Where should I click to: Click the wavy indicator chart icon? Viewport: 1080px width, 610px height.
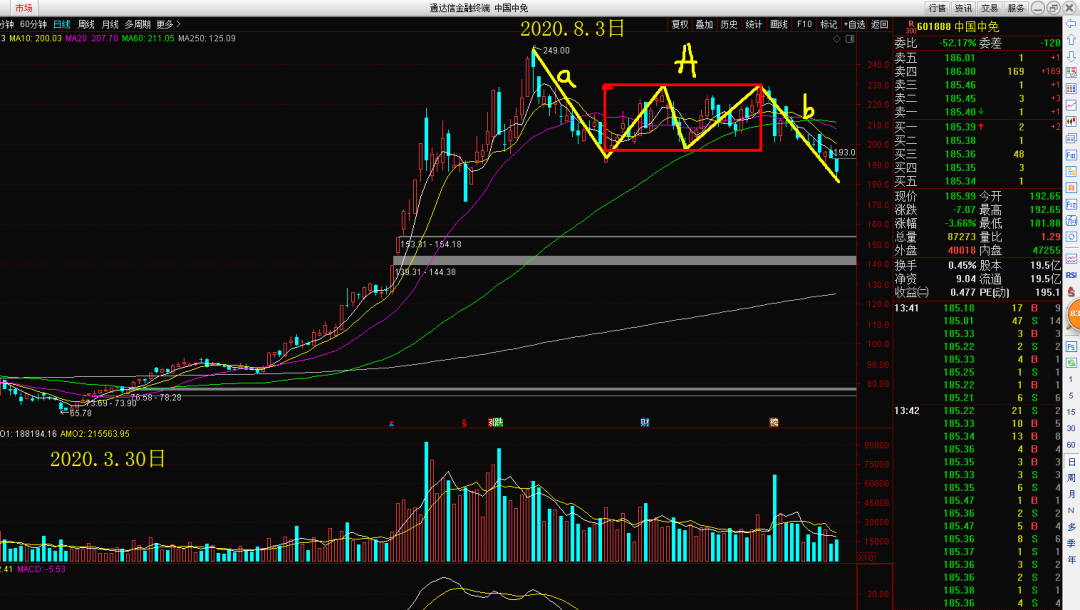[1071, 259]
